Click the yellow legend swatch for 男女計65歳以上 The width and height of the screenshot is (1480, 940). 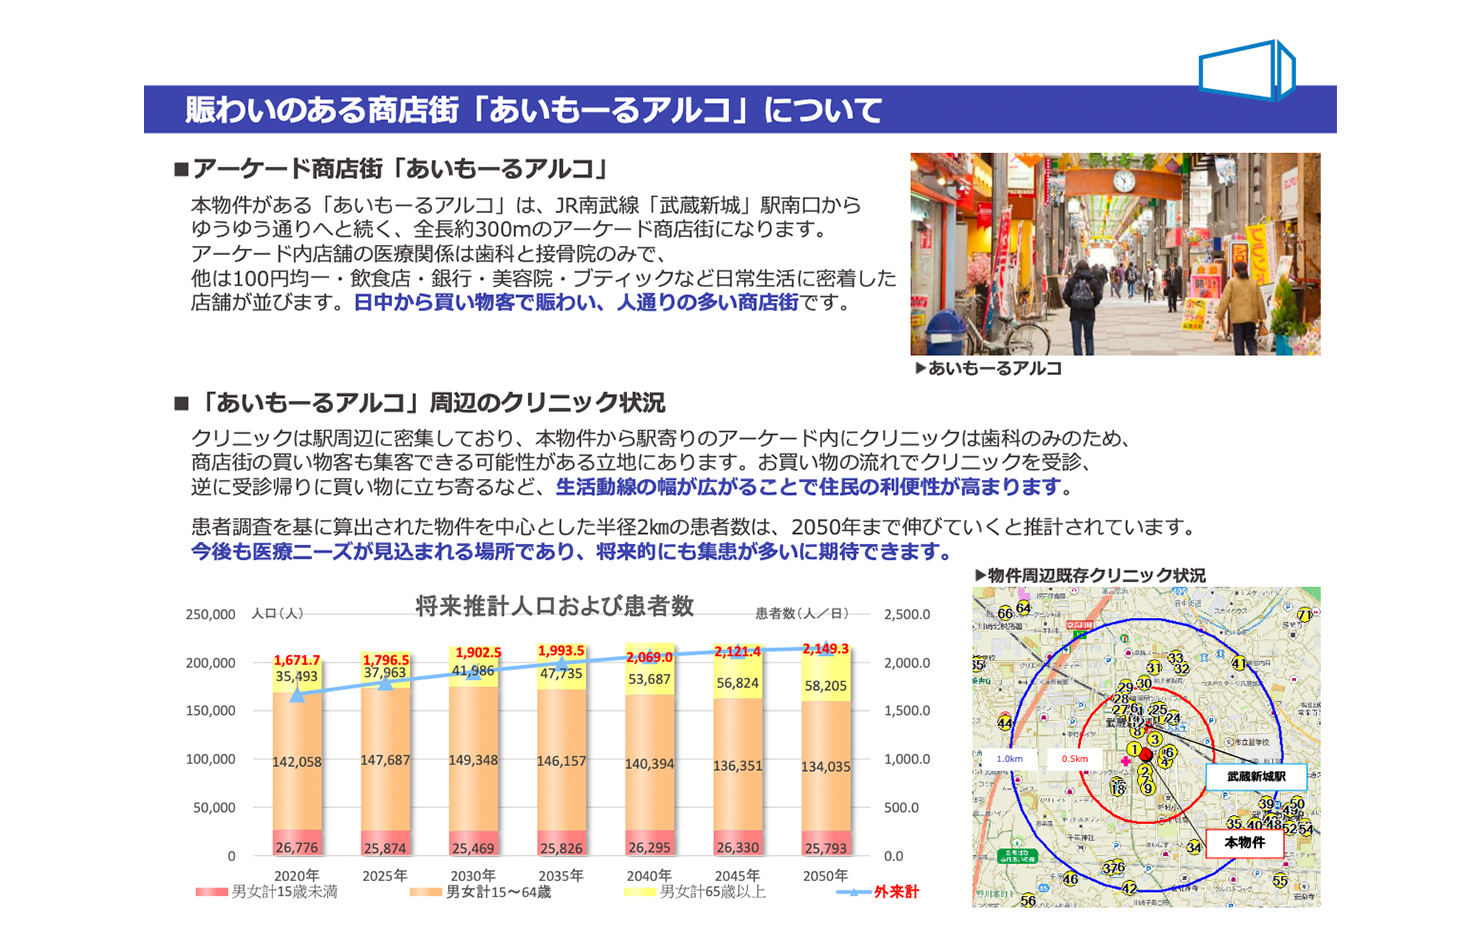point(640,892)
